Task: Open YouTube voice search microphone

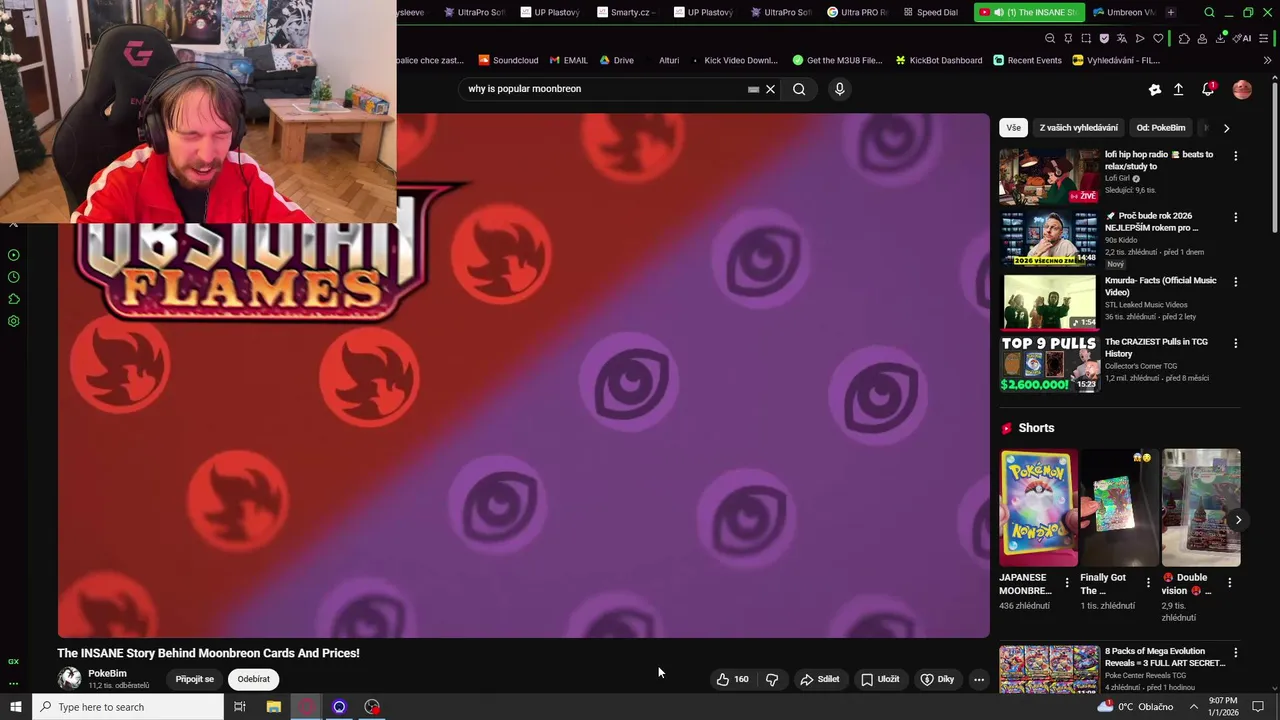Action: pyautogui.click(x=839, y=89)
